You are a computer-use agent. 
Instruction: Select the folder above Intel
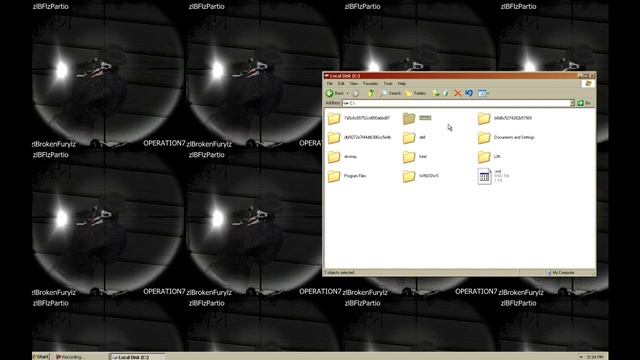point(414,138)
